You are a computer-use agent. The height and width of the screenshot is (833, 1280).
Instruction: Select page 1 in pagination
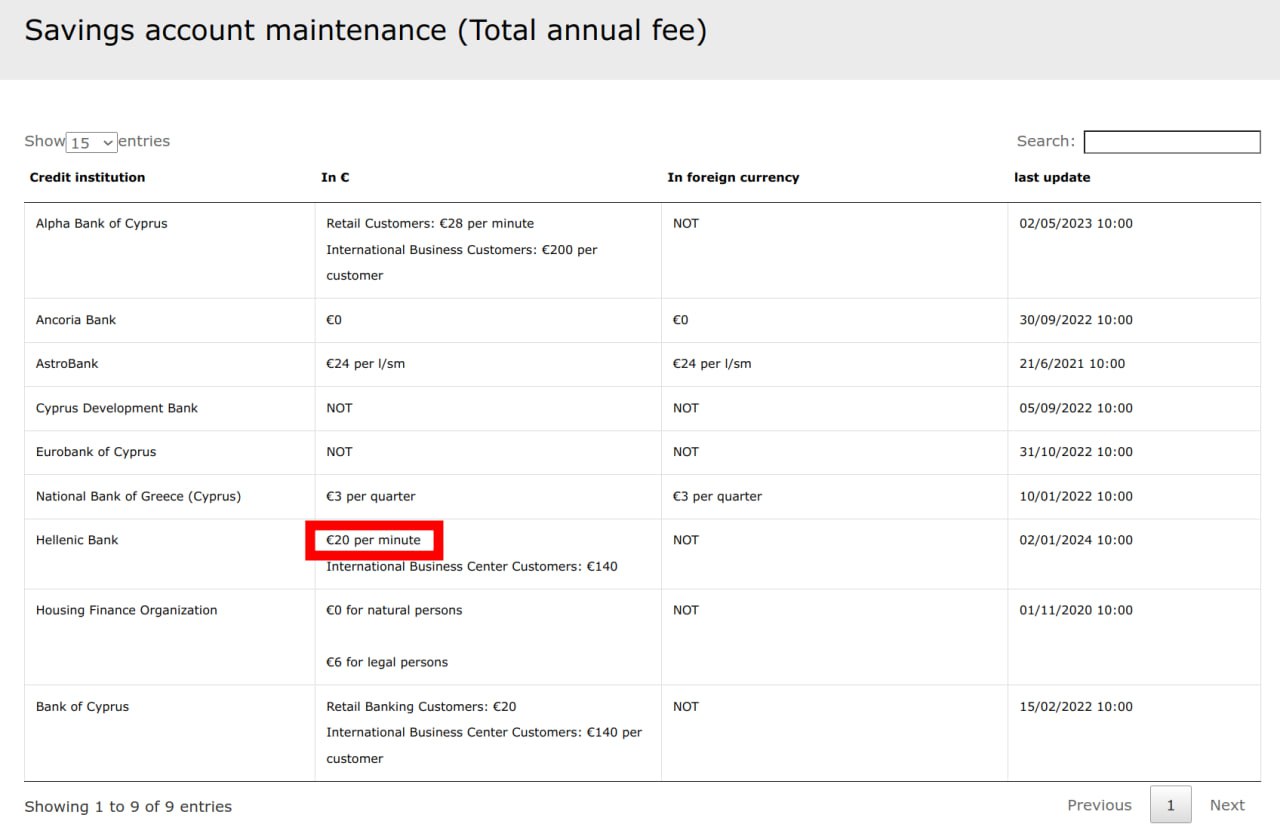(1170, 805)
